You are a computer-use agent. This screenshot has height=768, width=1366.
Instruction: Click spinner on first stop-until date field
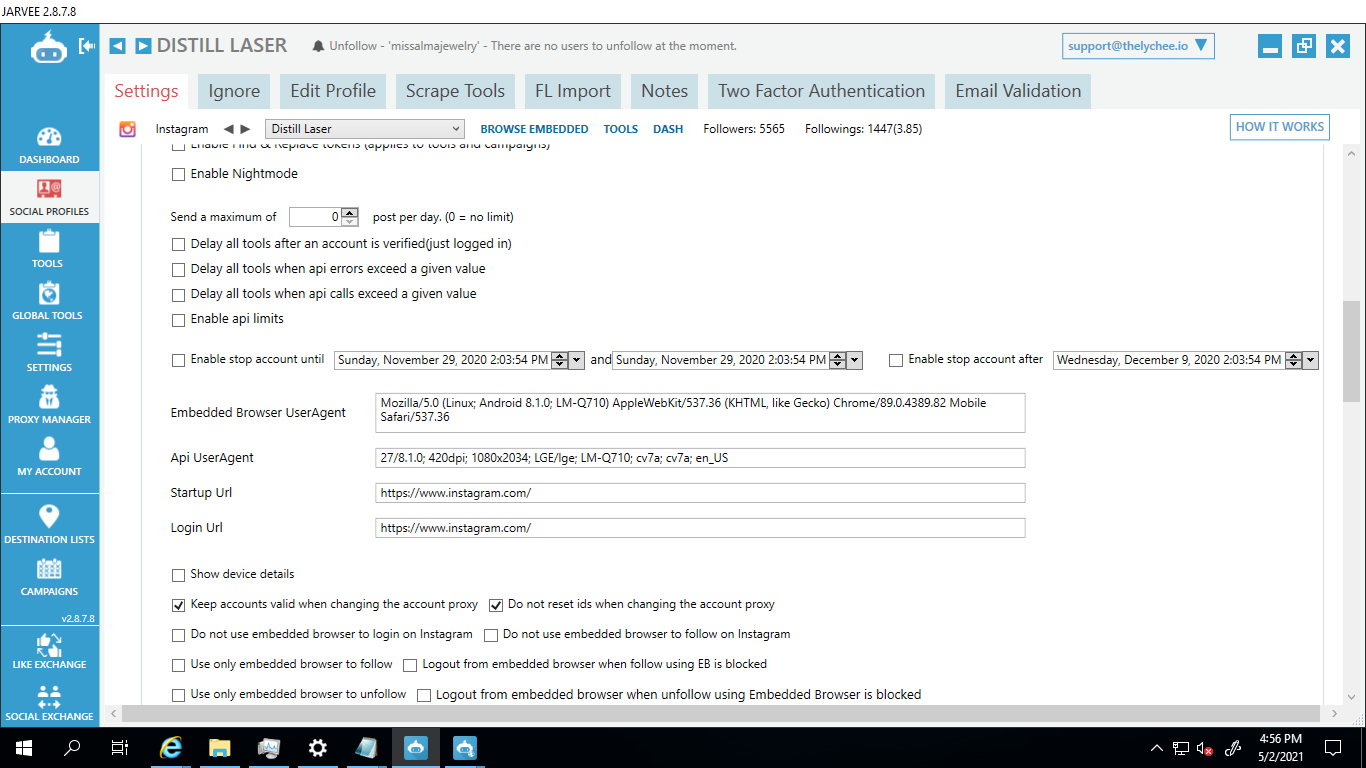pyautogui.click(x=560, y=360)
